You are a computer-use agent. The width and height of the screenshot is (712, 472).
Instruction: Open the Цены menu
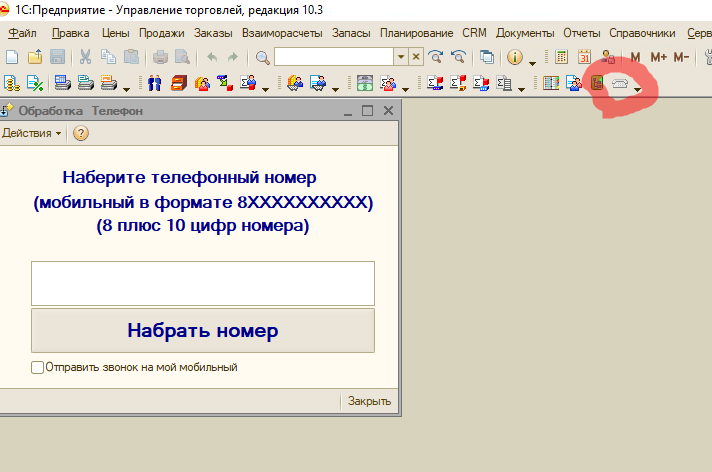pyautogui.click(x=115, y=33)
